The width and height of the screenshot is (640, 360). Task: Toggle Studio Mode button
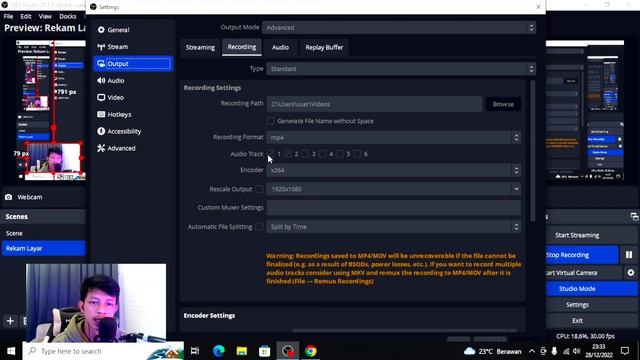[x=592, y=289]
